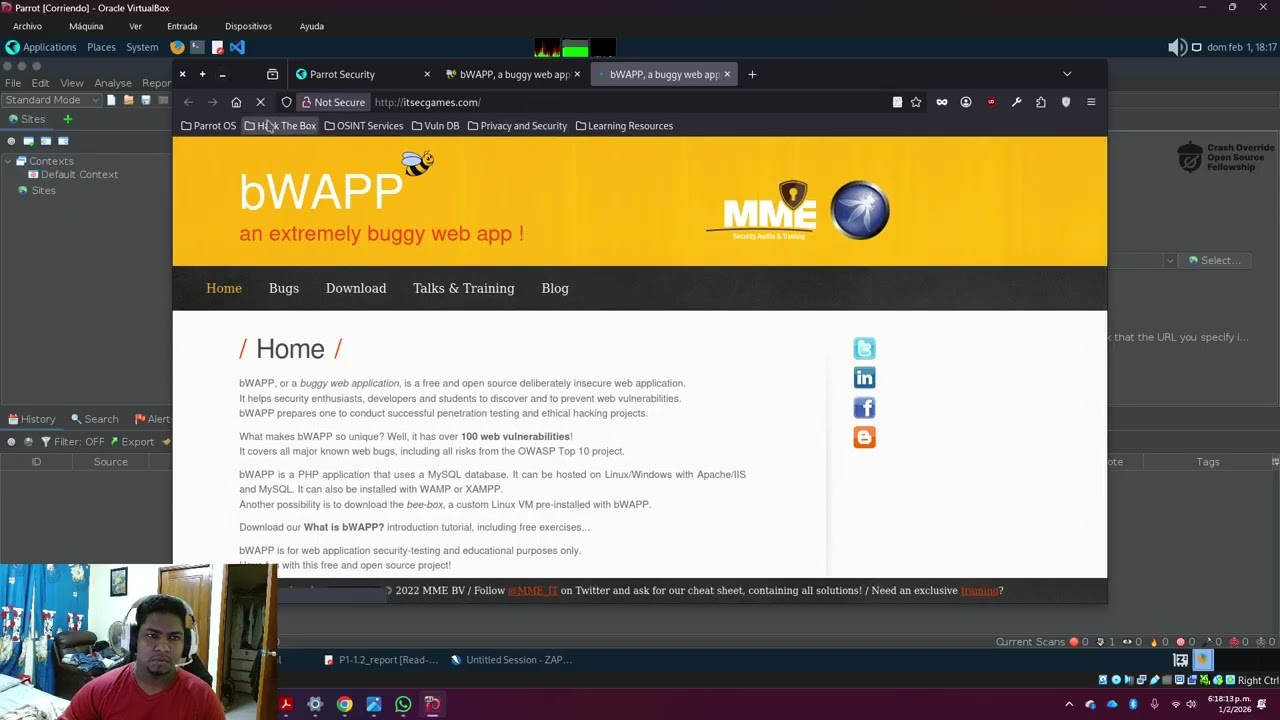Toggle the Filter: OFF button in ZAP History
The height and width of the screenshot is (720, 1280).
pyautogui.click(x=72, y=442)
